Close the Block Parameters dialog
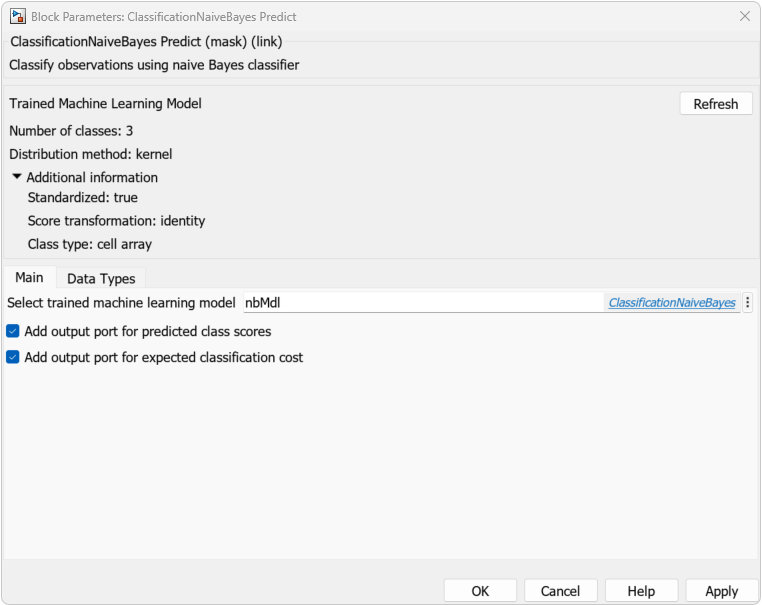Image resolution: width=762 pixels, height=605 pixels. (744, 16)
